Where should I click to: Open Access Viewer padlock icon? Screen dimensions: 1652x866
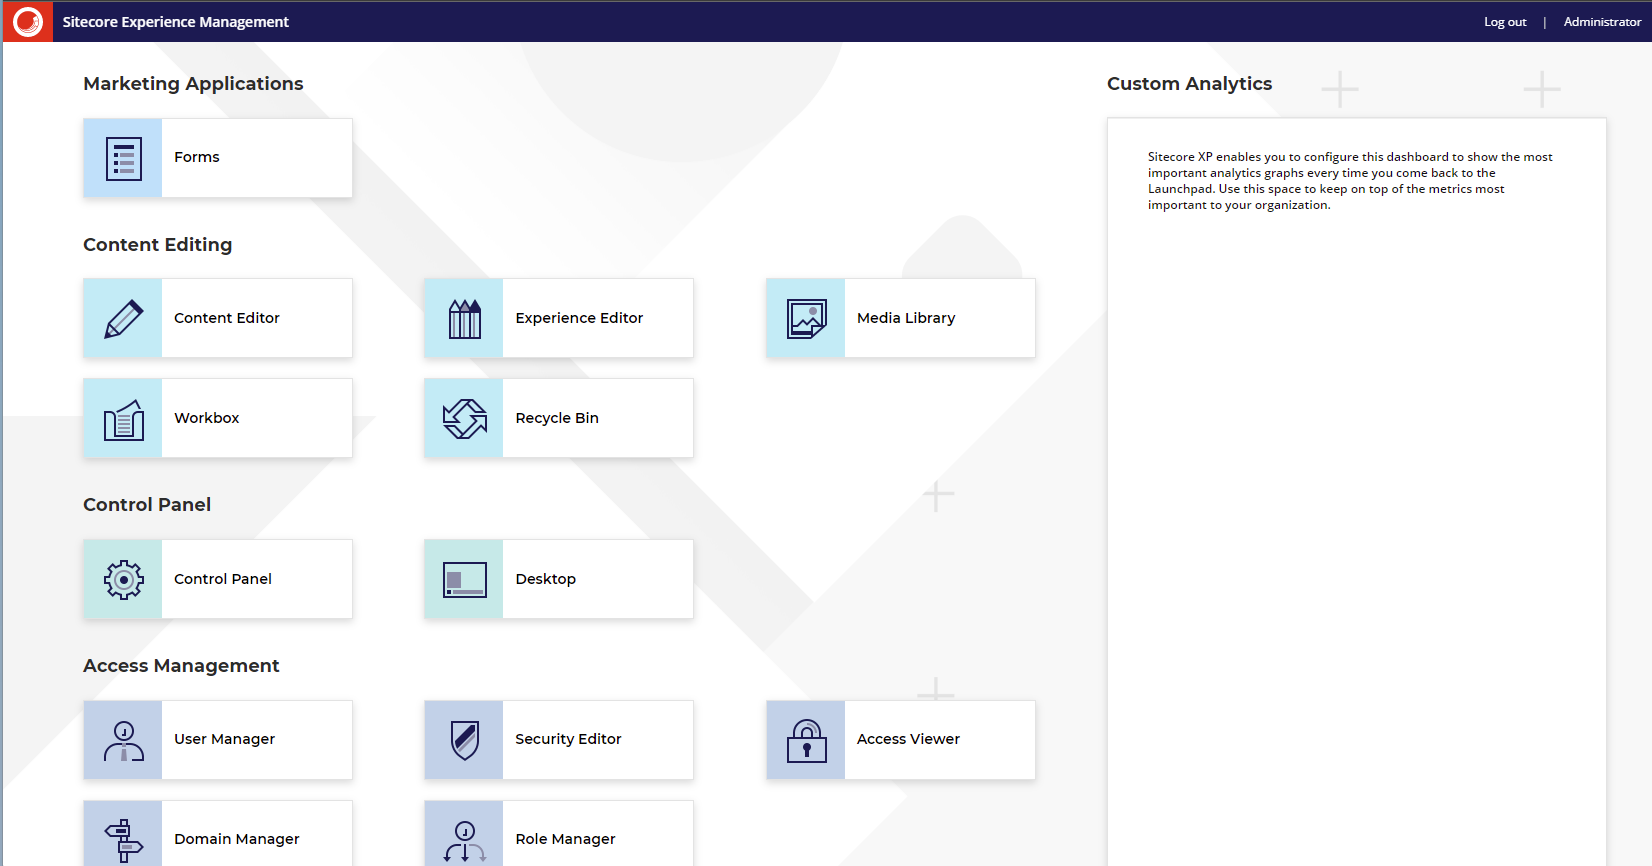pyautogui.click(x=806, y=740)
